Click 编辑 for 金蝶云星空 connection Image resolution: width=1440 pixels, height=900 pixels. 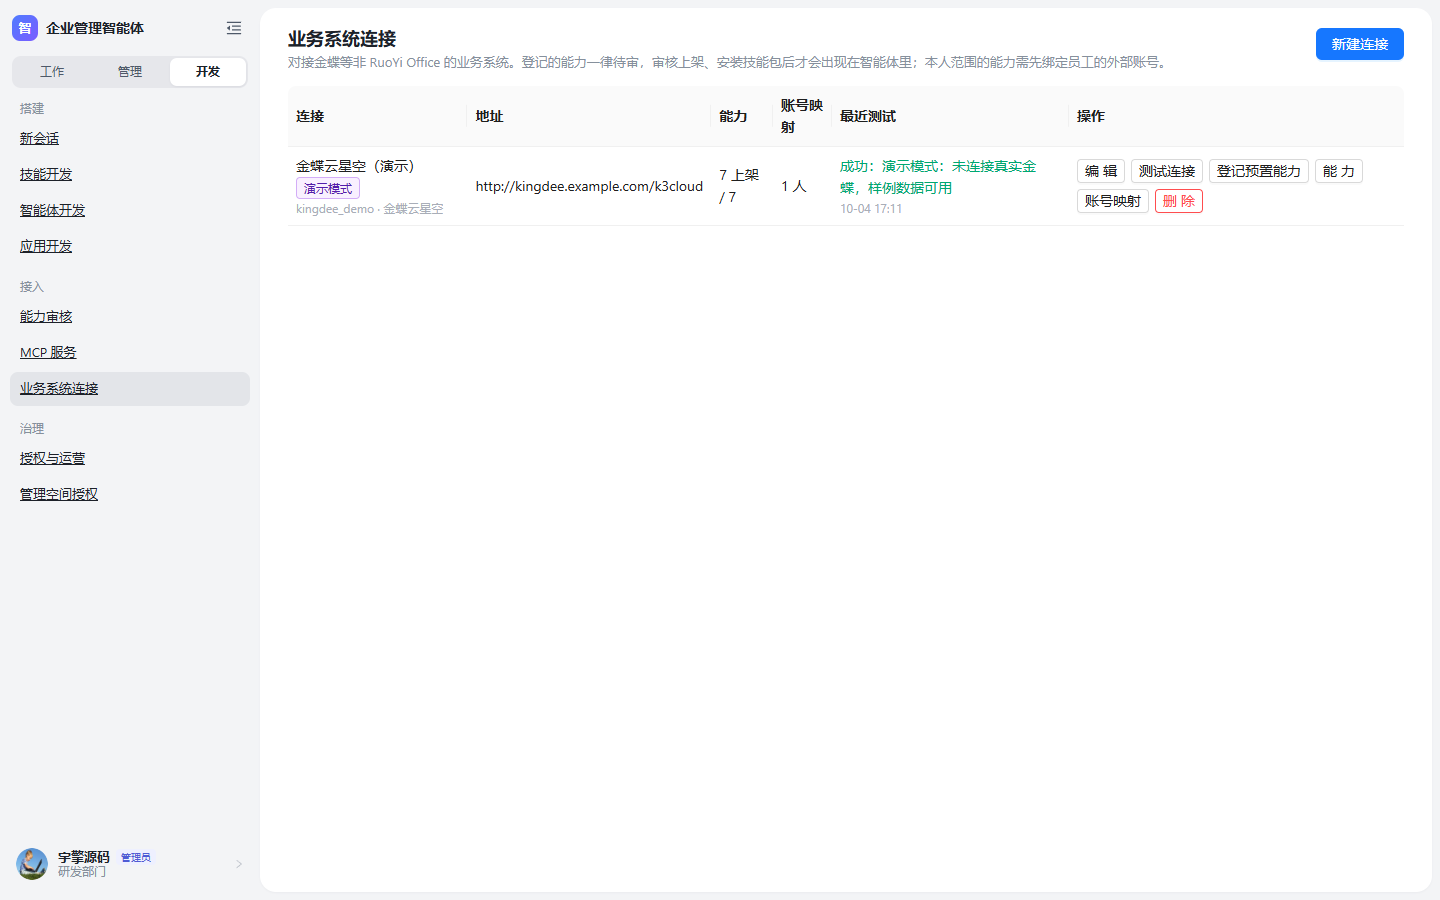pyautogui.click(x=1101, y=171)
